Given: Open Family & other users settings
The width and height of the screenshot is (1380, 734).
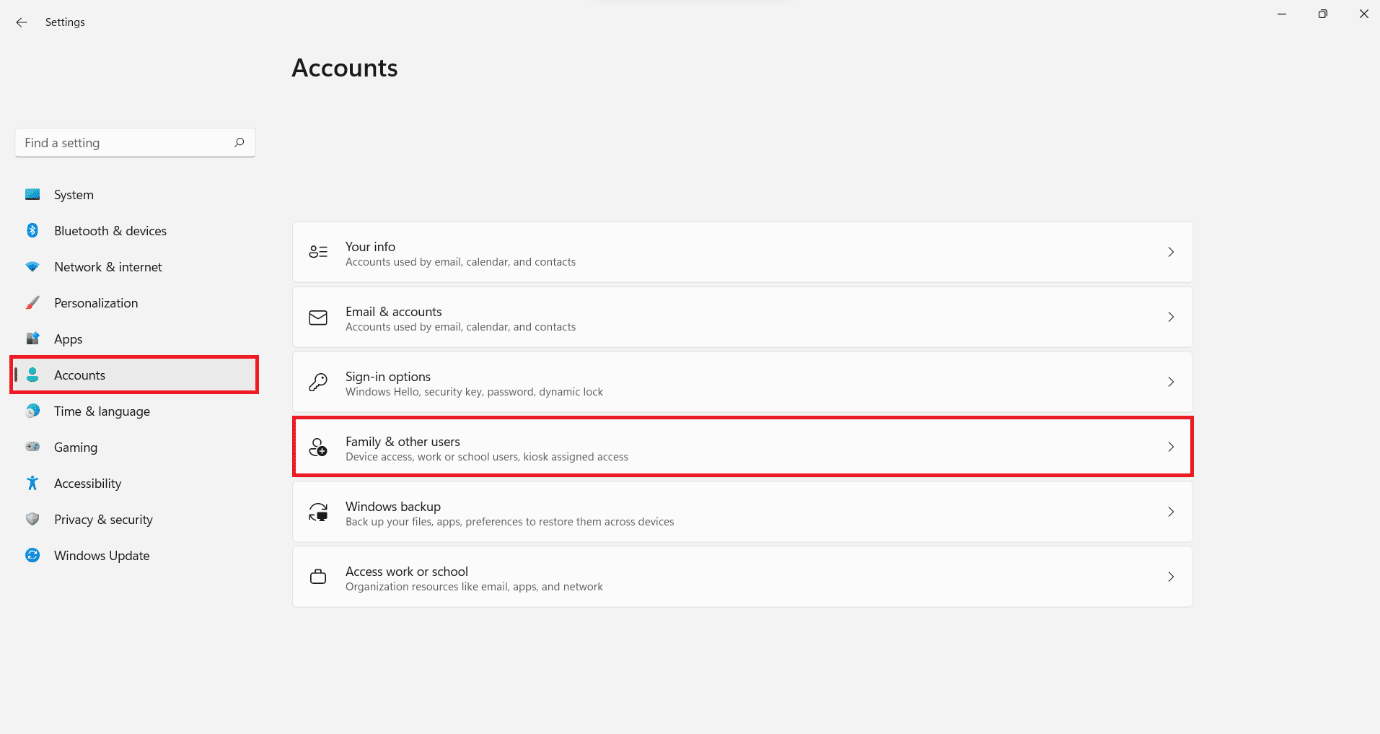Looking at the screenshot, I should 741,447.
